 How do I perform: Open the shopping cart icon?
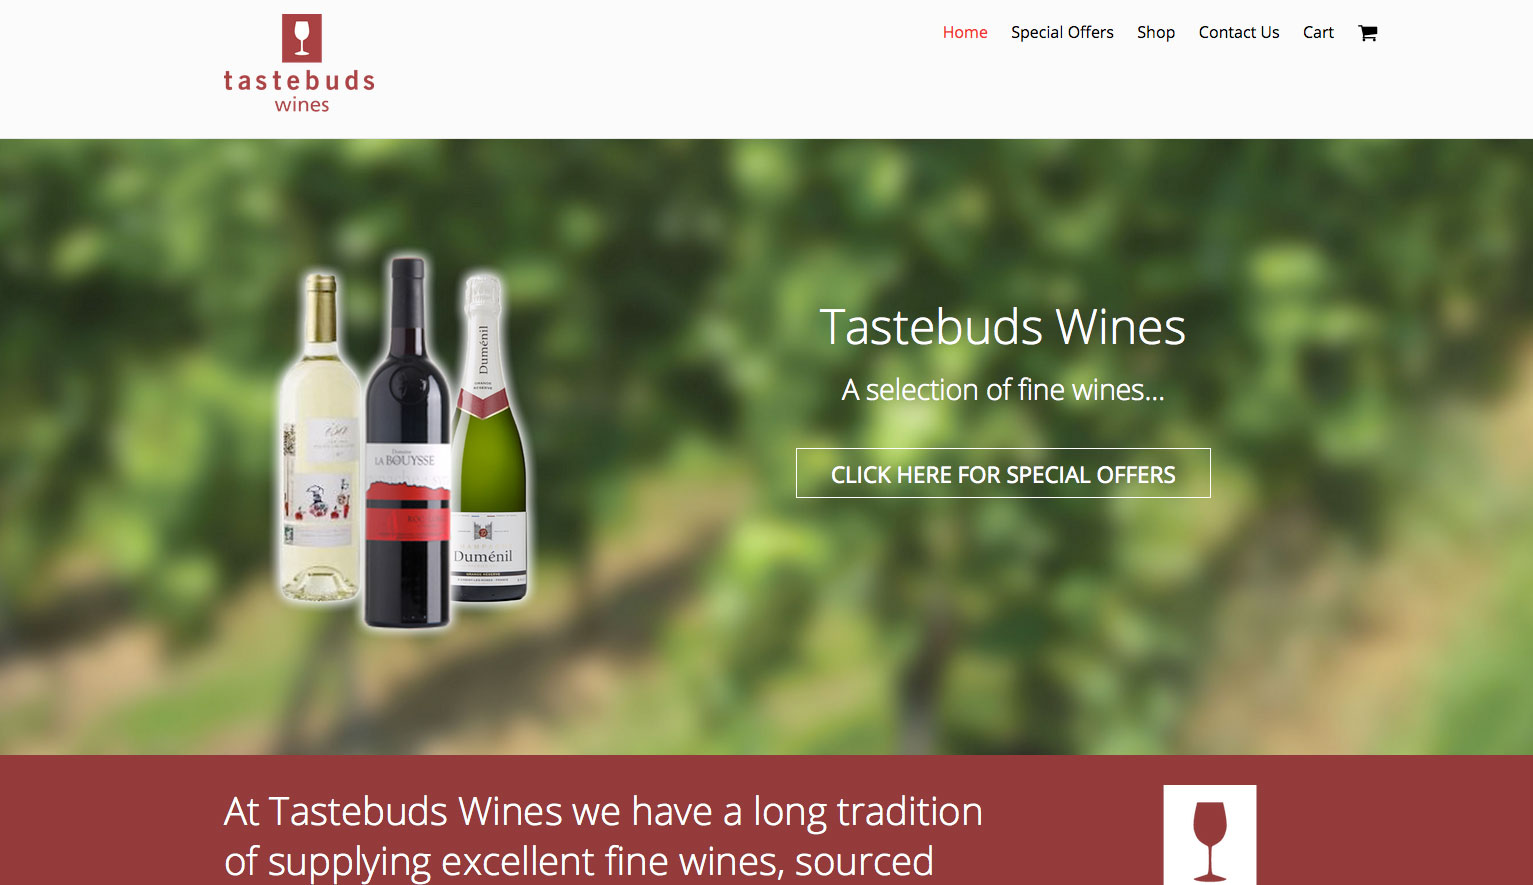(1367, 33)
